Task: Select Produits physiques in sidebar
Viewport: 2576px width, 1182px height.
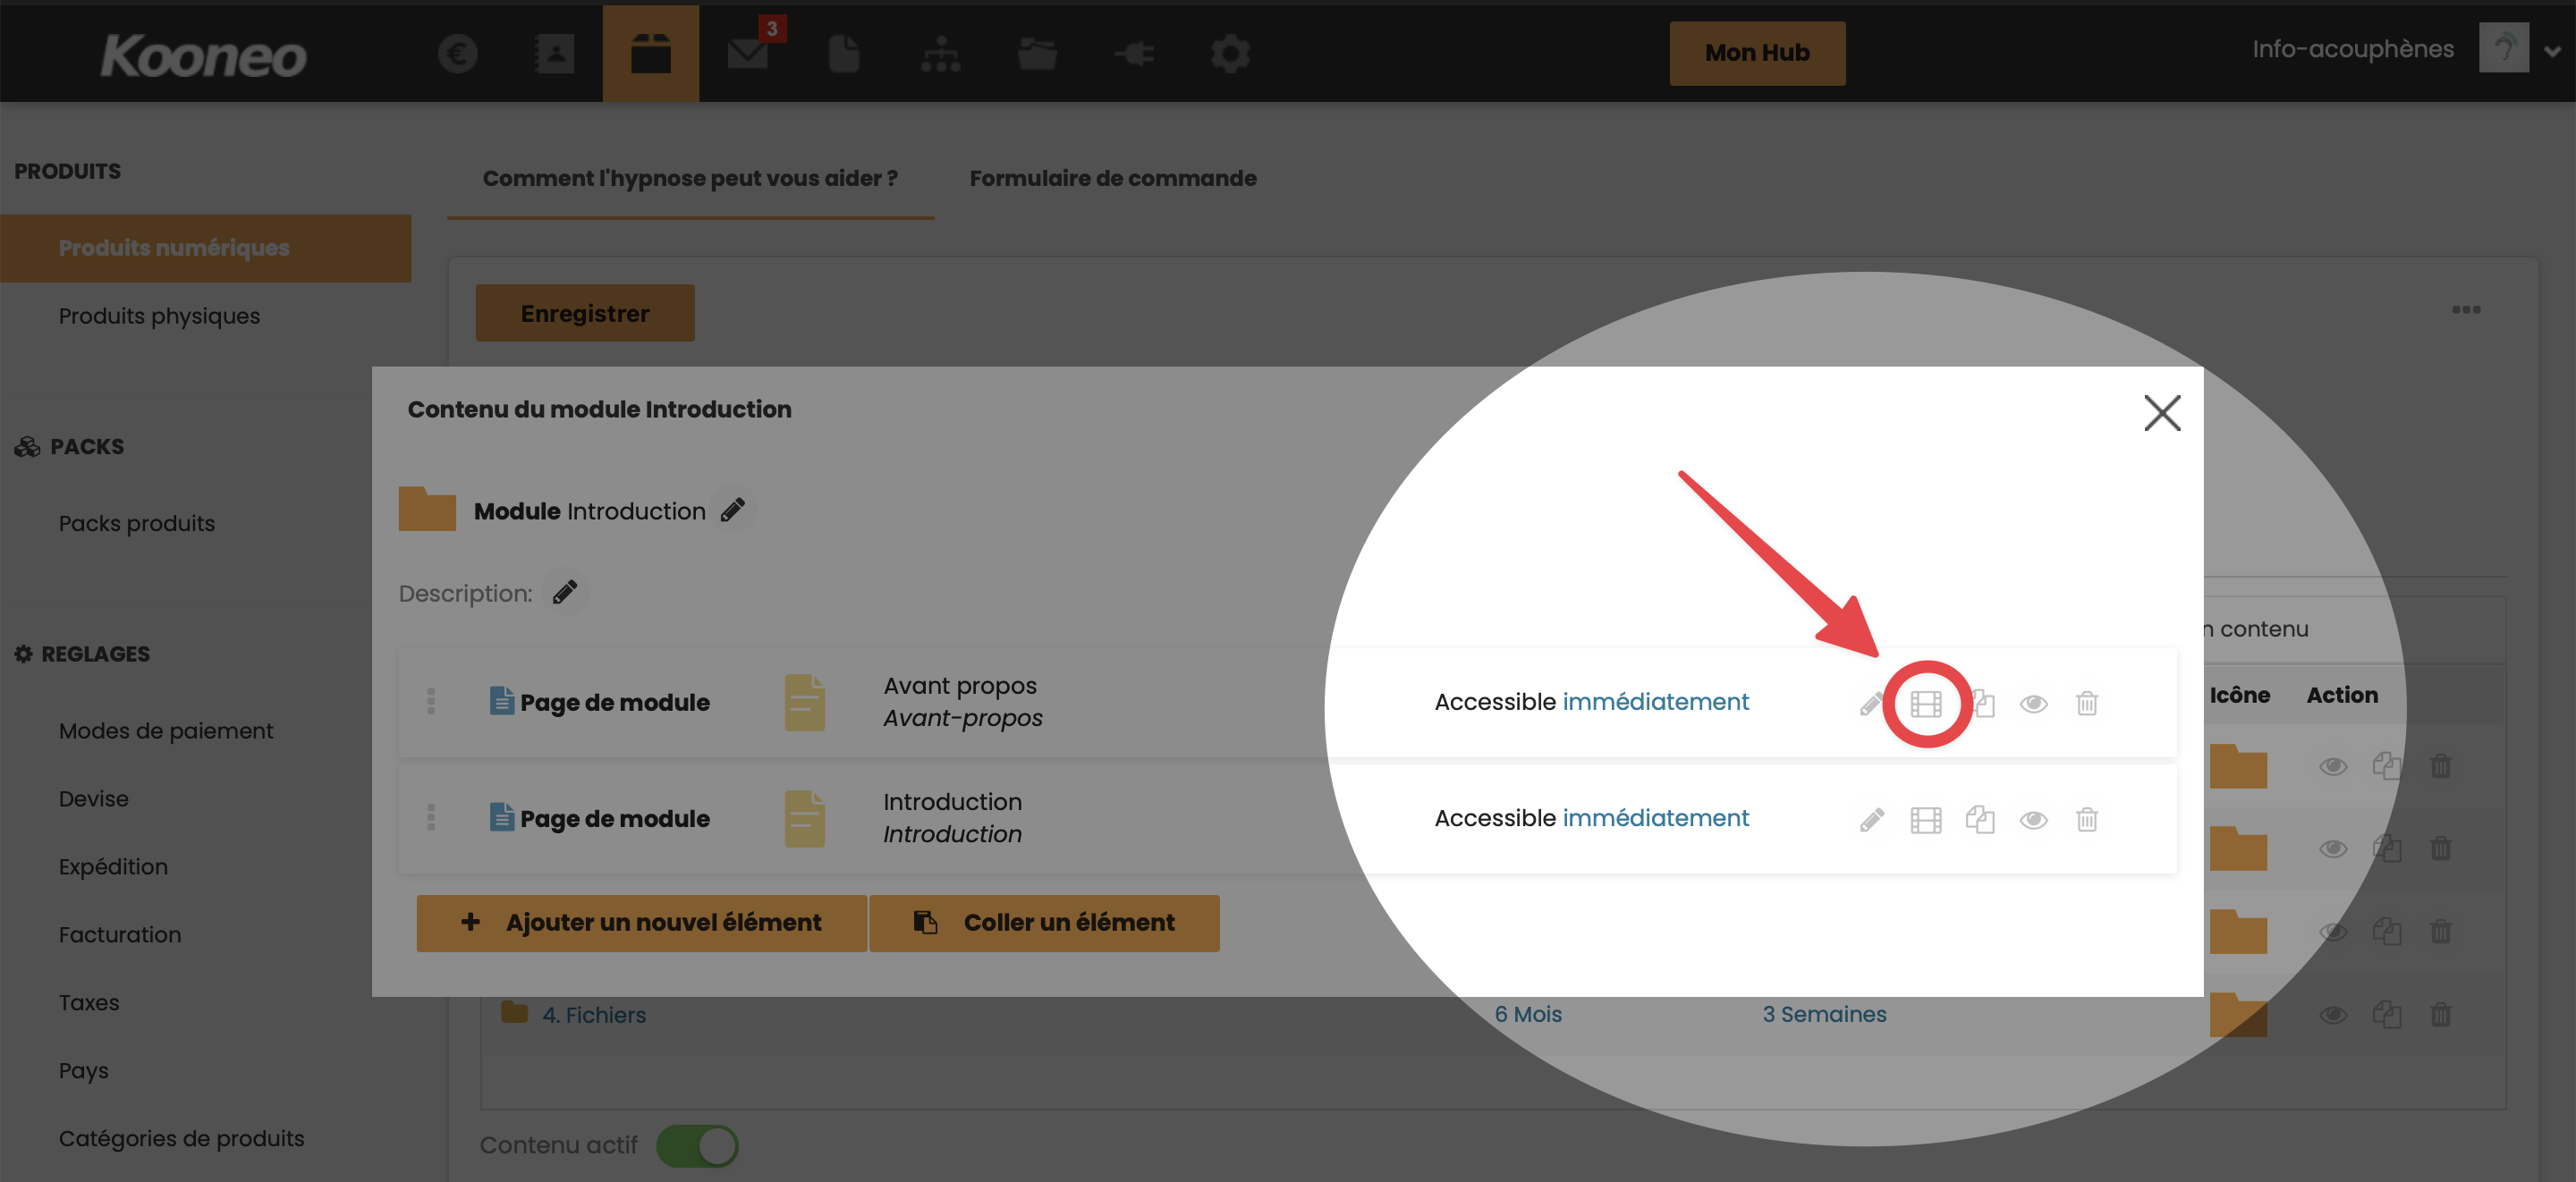Action: pyautogui.click(x=159, y=316)
